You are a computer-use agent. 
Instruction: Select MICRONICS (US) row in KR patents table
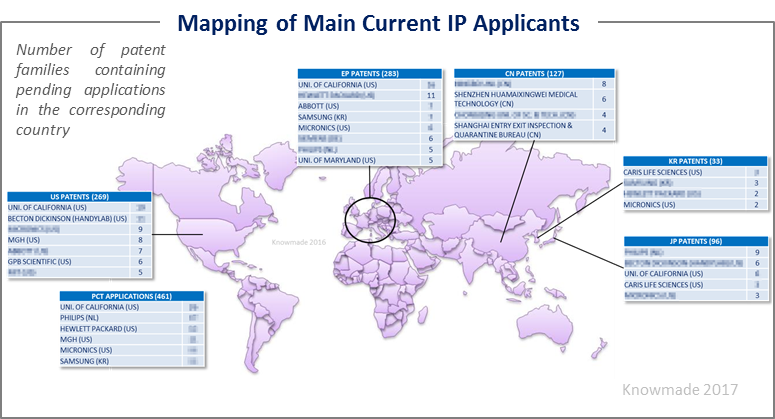(695, 205)
